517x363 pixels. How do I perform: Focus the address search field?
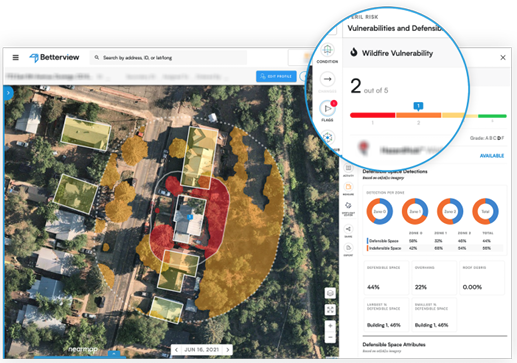[x=168, y=58]
